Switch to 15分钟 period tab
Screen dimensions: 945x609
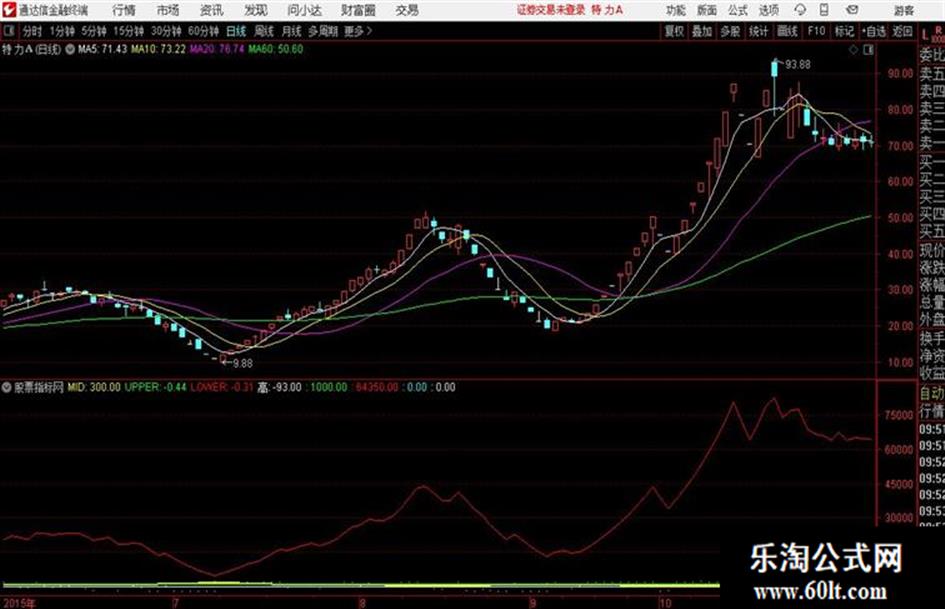pyautogui.click(x=129, y=31)
